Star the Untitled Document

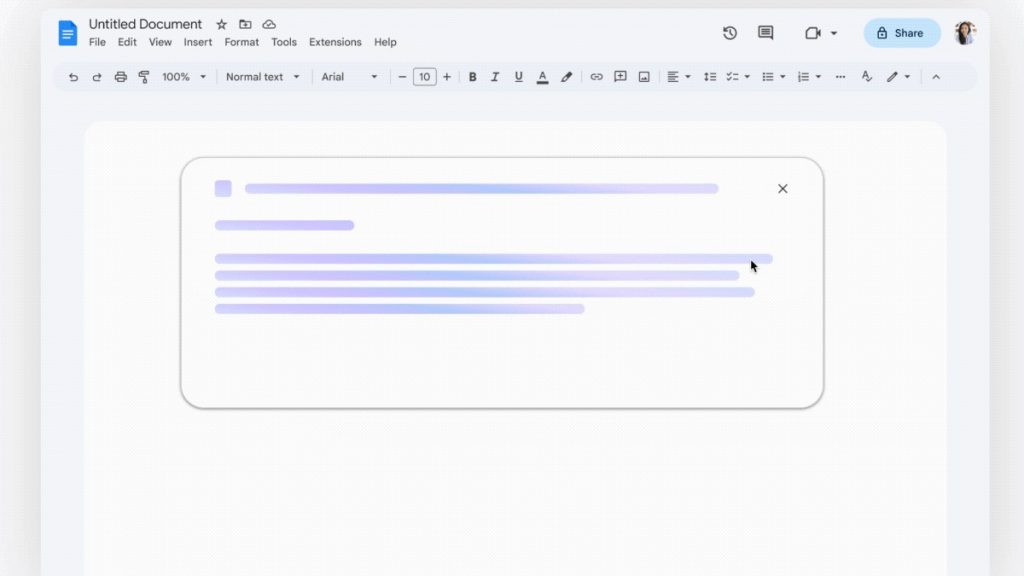(222, 24)
